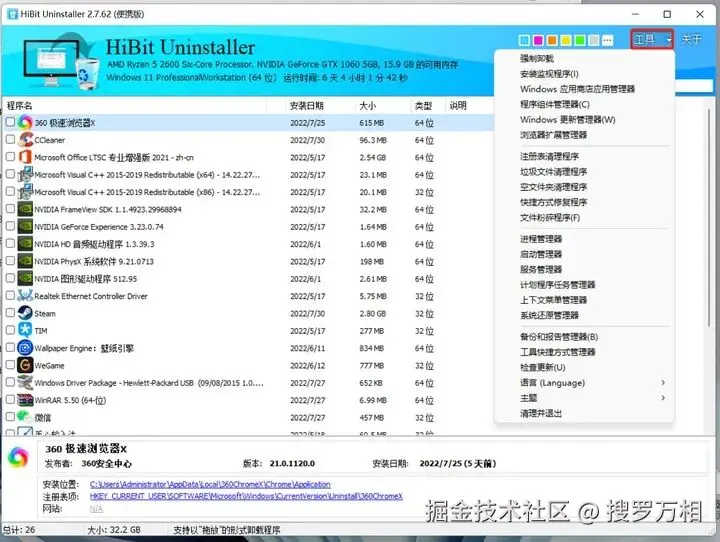Select the Steam row checkbox
The height and width of the screenshot is (542, 720).
10,313
